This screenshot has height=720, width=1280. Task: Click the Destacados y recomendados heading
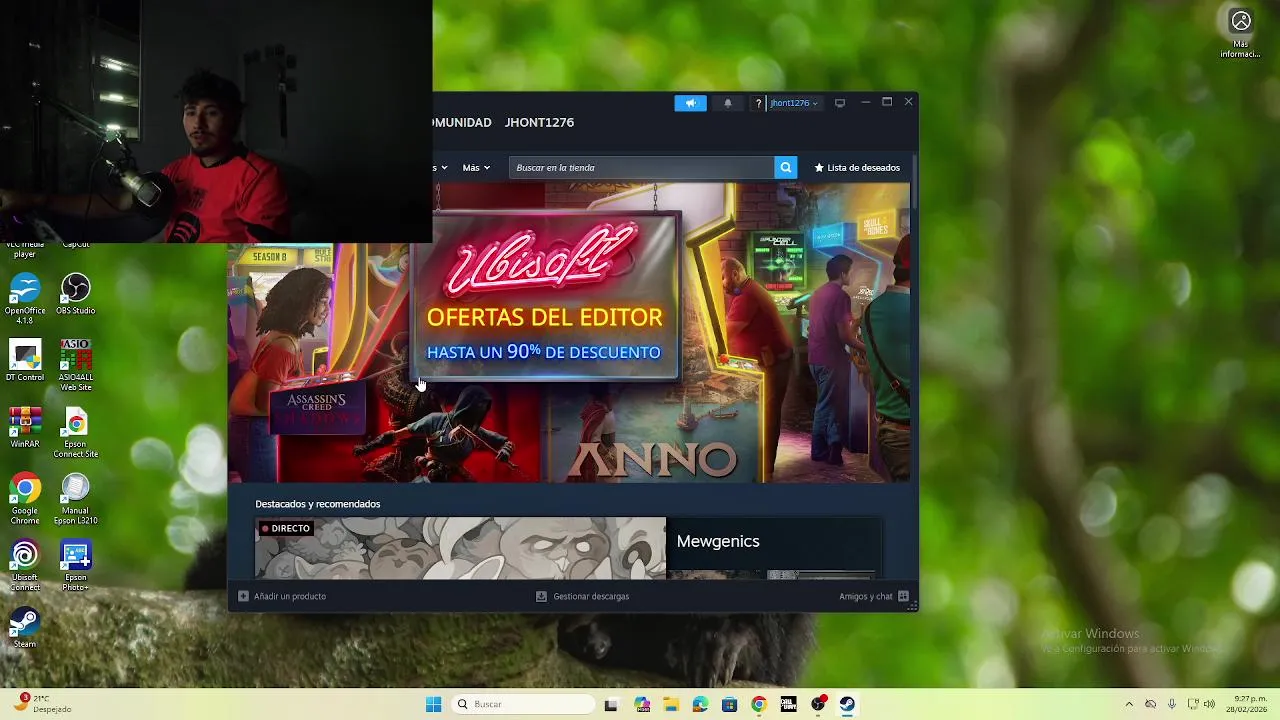click(318, 504)
